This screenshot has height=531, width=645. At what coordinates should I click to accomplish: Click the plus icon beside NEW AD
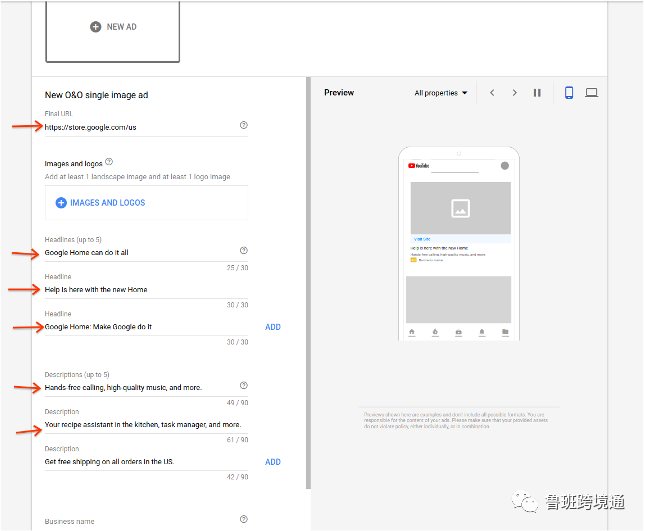95,27
